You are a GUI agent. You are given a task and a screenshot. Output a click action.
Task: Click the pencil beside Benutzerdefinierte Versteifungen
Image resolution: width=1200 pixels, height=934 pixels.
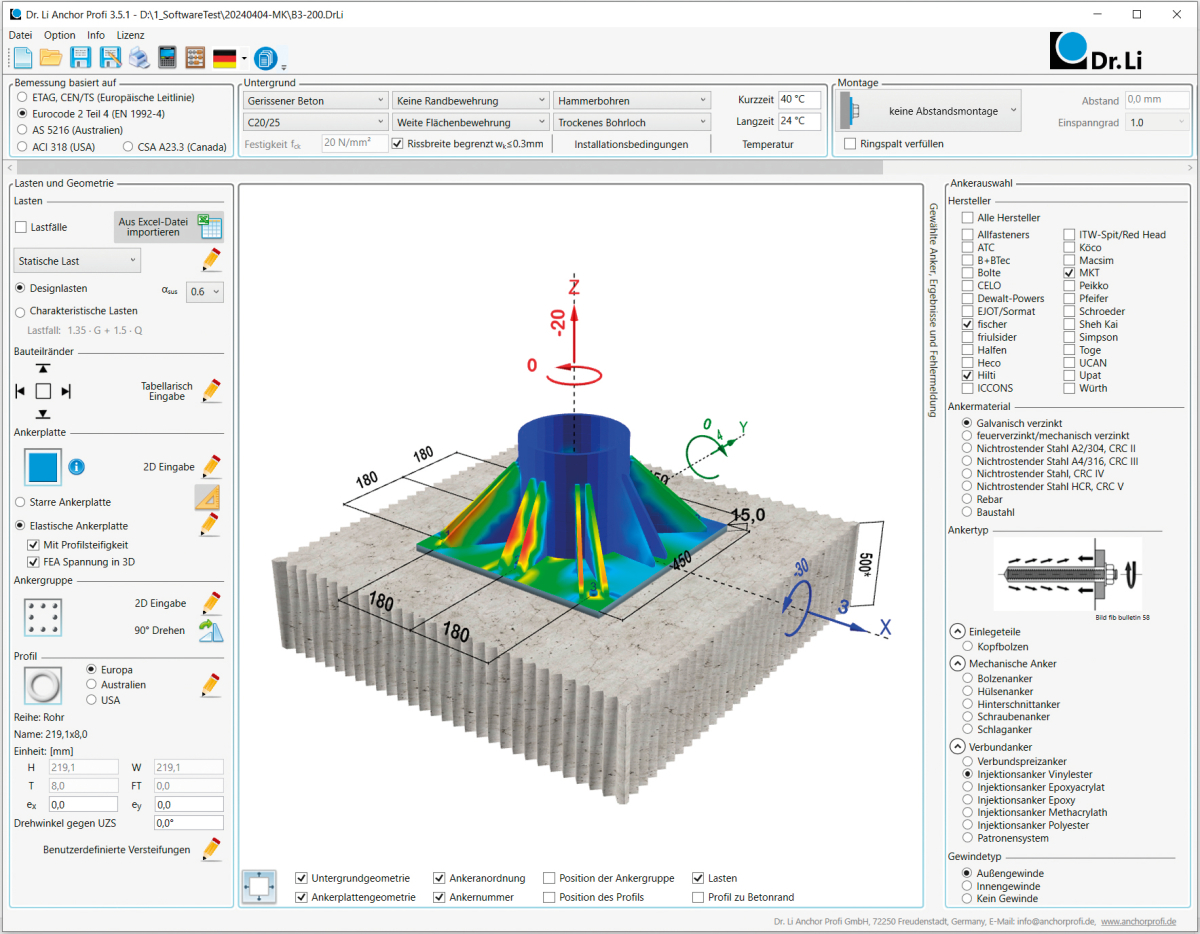pyautogui.click(x=211, y=849)
